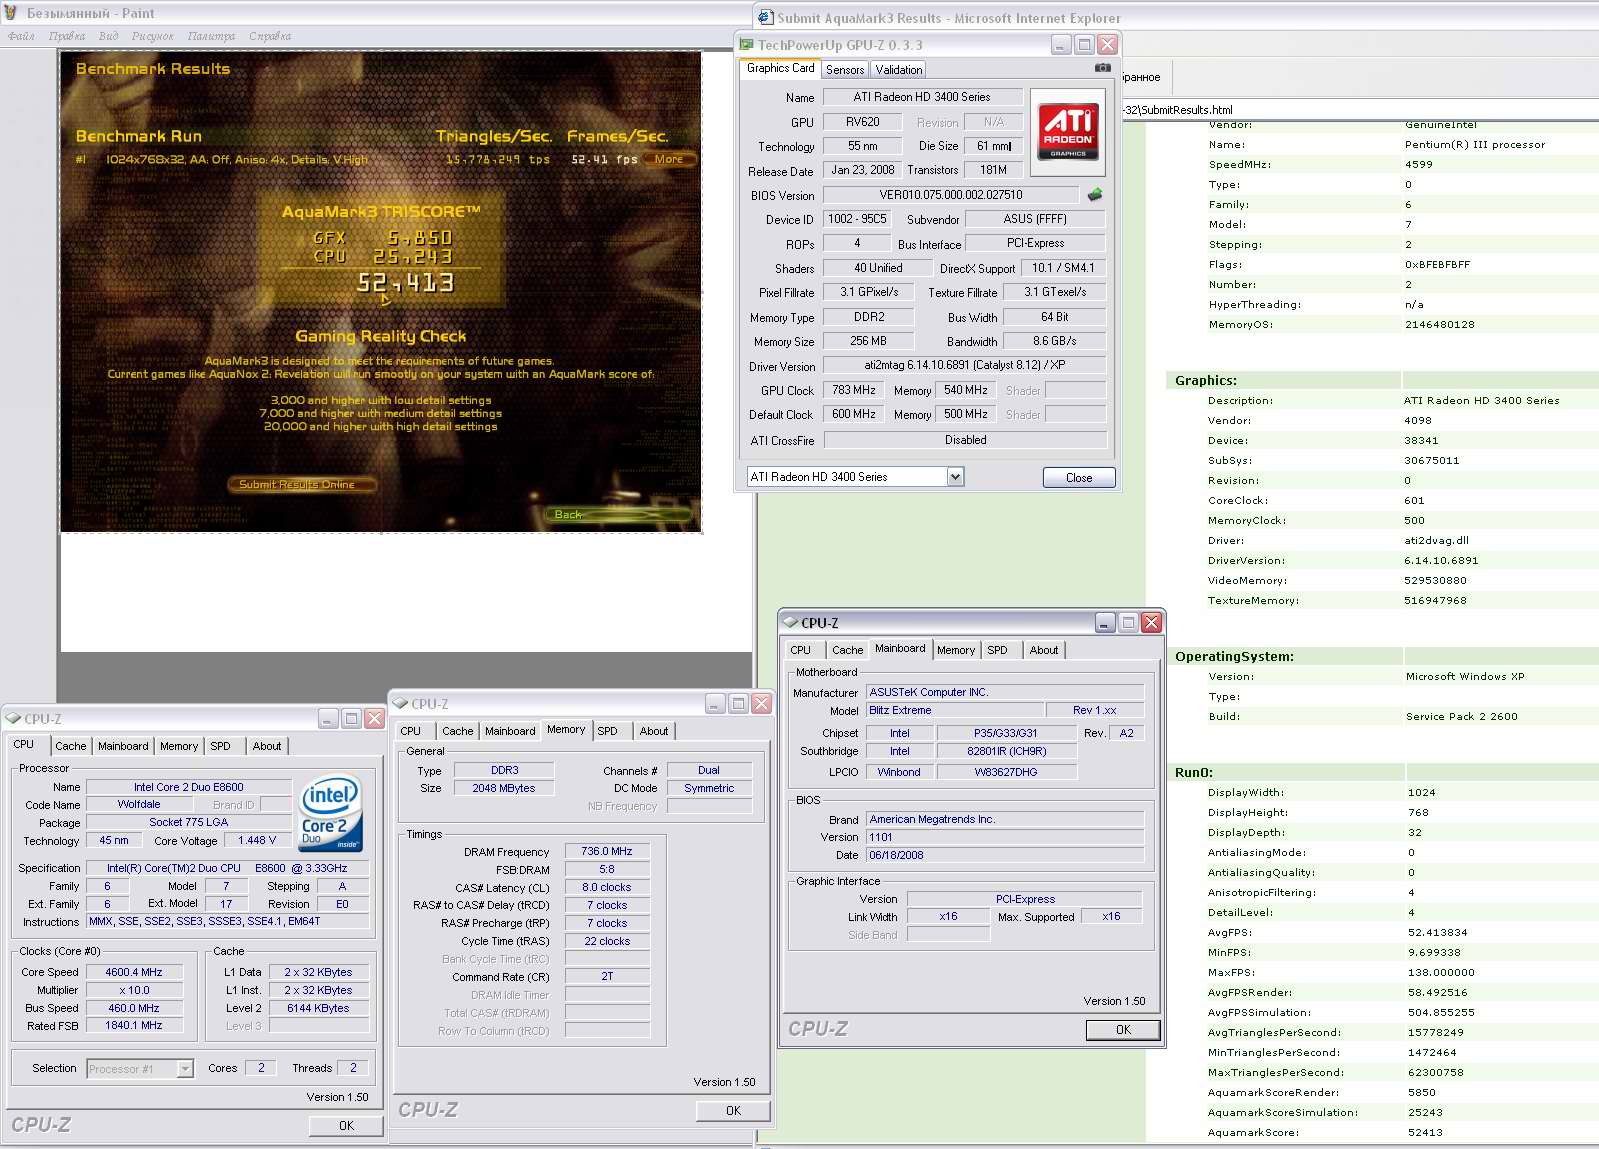Screen dimensions: 1599x1149
Task: Click the Paint title bar icon
Action: point(11,13)
